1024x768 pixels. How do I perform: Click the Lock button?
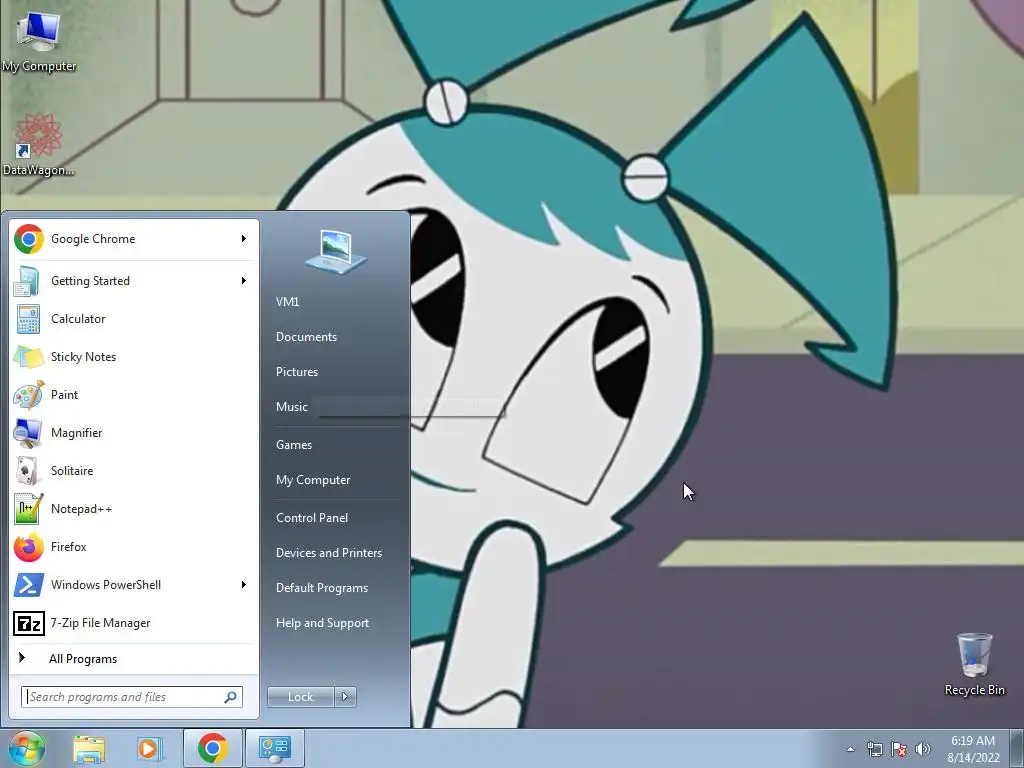tap(300, 697)
